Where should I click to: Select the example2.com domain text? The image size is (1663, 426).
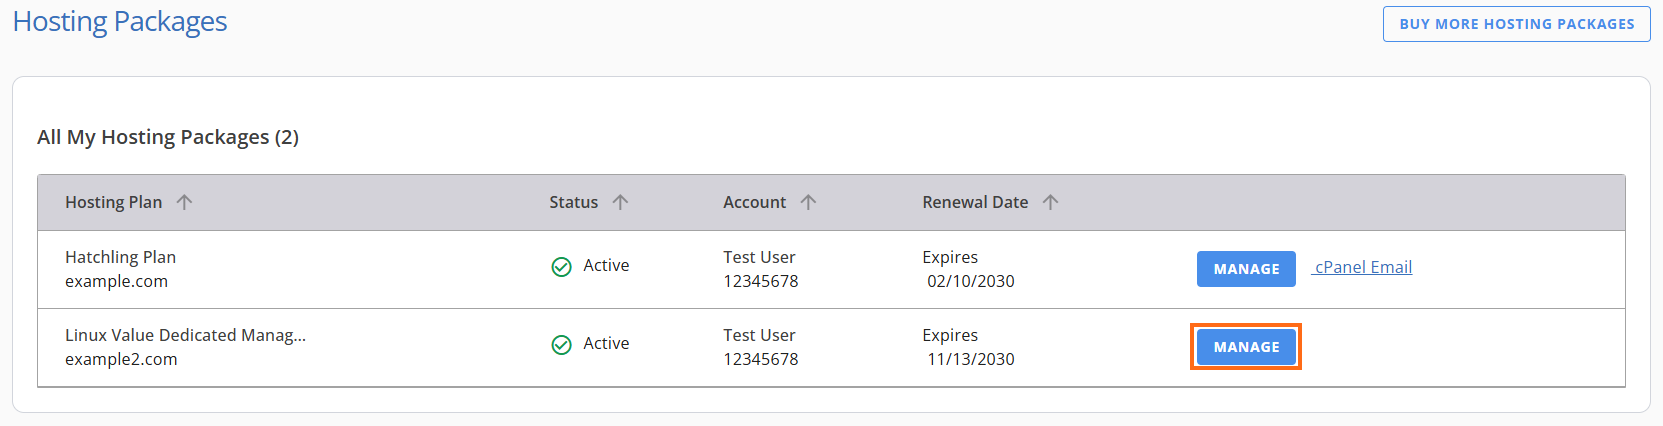tap(121, 359)
